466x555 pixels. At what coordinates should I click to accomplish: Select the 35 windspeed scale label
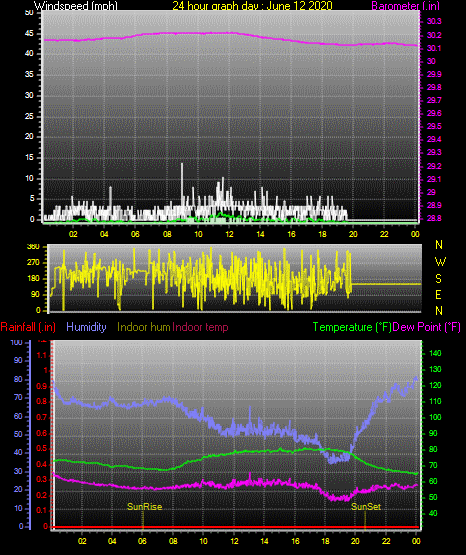pos(29,74)
